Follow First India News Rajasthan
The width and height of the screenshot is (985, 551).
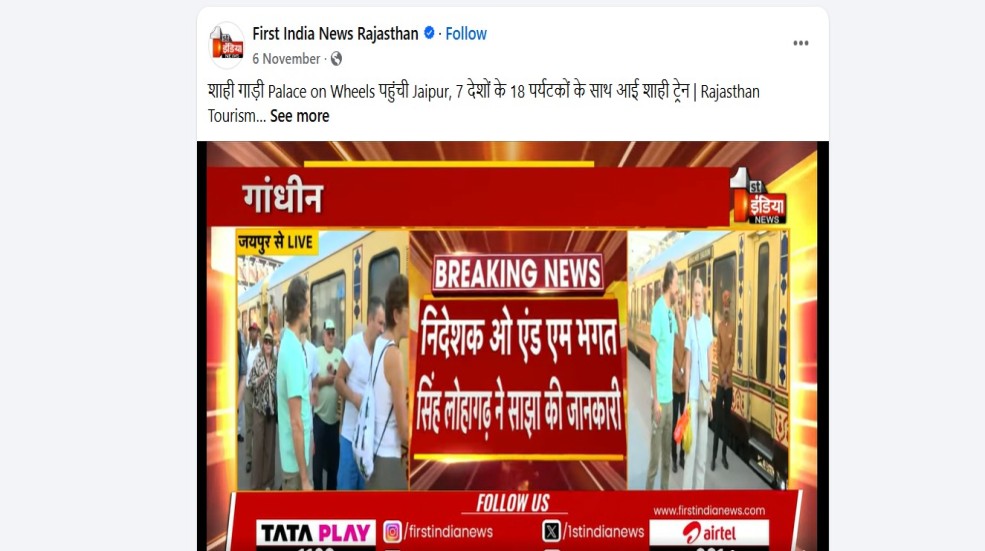(465, 34)
